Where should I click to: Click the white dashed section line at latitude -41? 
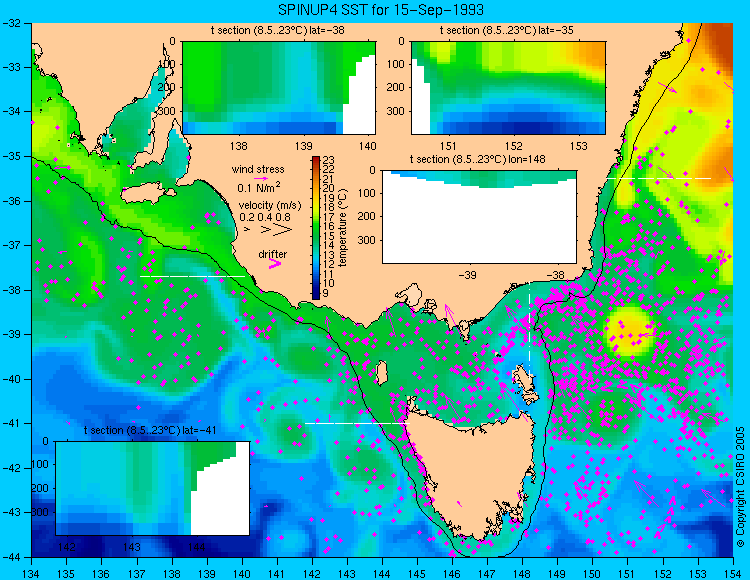click(357, 423)
